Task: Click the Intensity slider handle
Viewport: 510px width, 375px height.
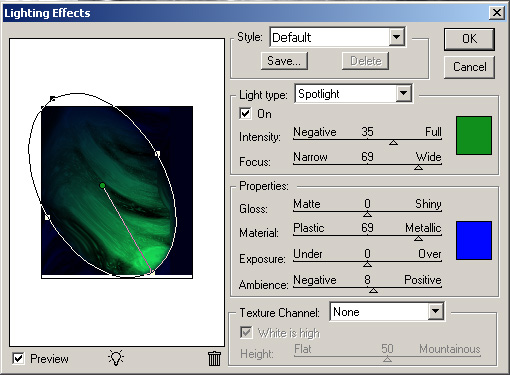Action: coord(393,143)
